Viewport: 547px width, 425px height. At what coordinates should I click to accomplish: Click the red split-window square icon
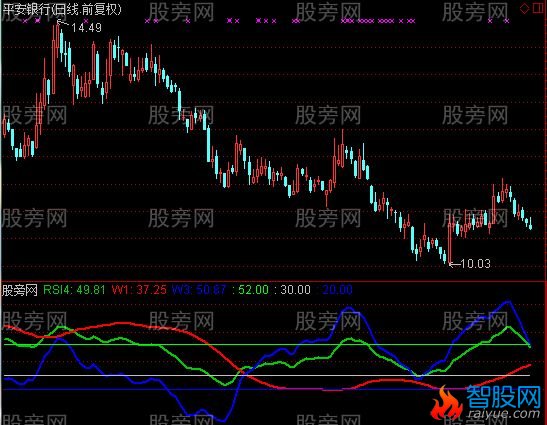(x=539, y=8)
